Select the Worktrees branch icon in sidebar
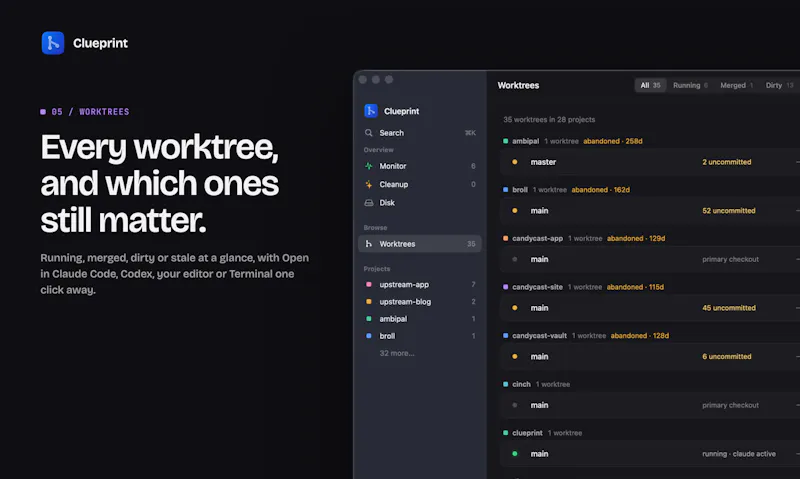 [x=368, y=244]
